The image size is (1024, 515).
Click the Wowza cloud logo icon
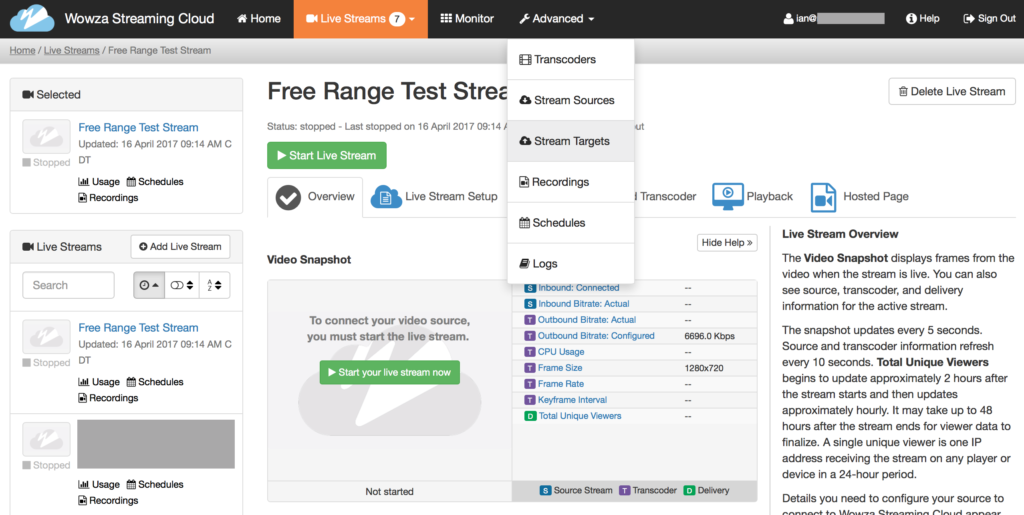tap(32, 18)
